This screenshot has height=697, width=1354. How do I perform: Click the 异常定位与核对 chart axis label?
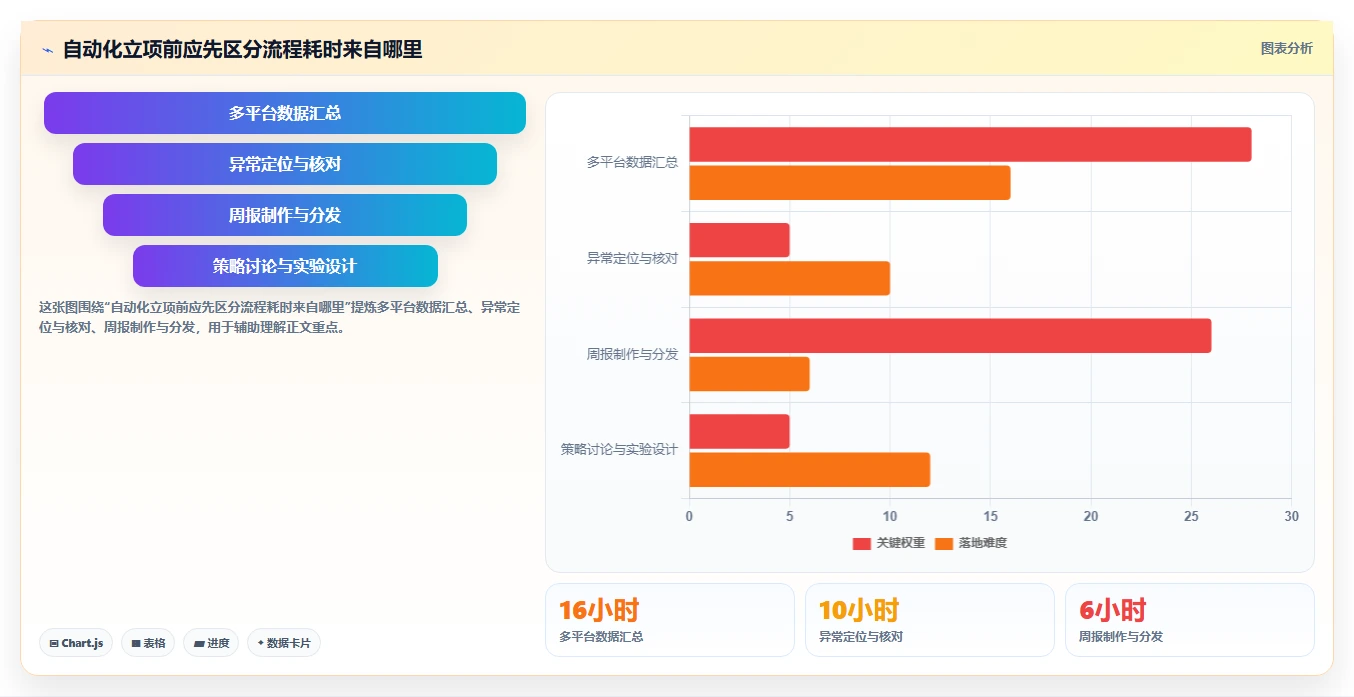[632, 258]
